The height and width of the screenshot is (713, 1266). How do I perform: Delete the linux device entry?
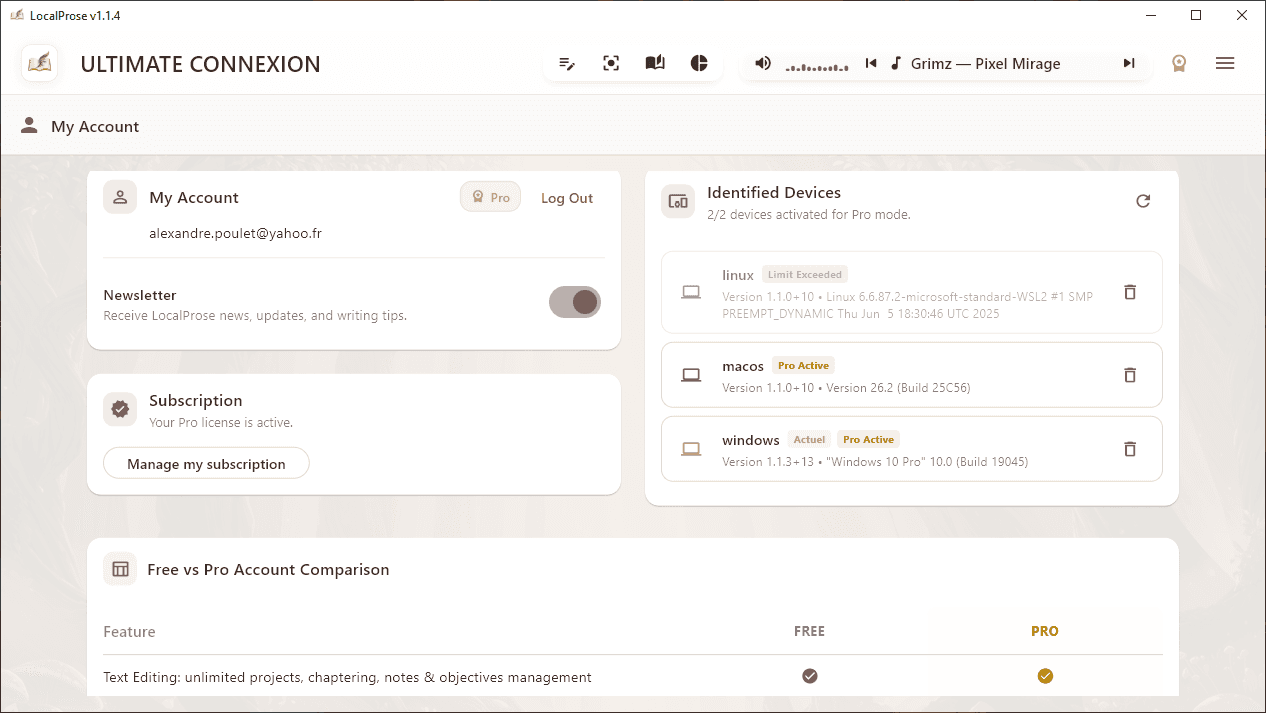[x=1130, y=292]
